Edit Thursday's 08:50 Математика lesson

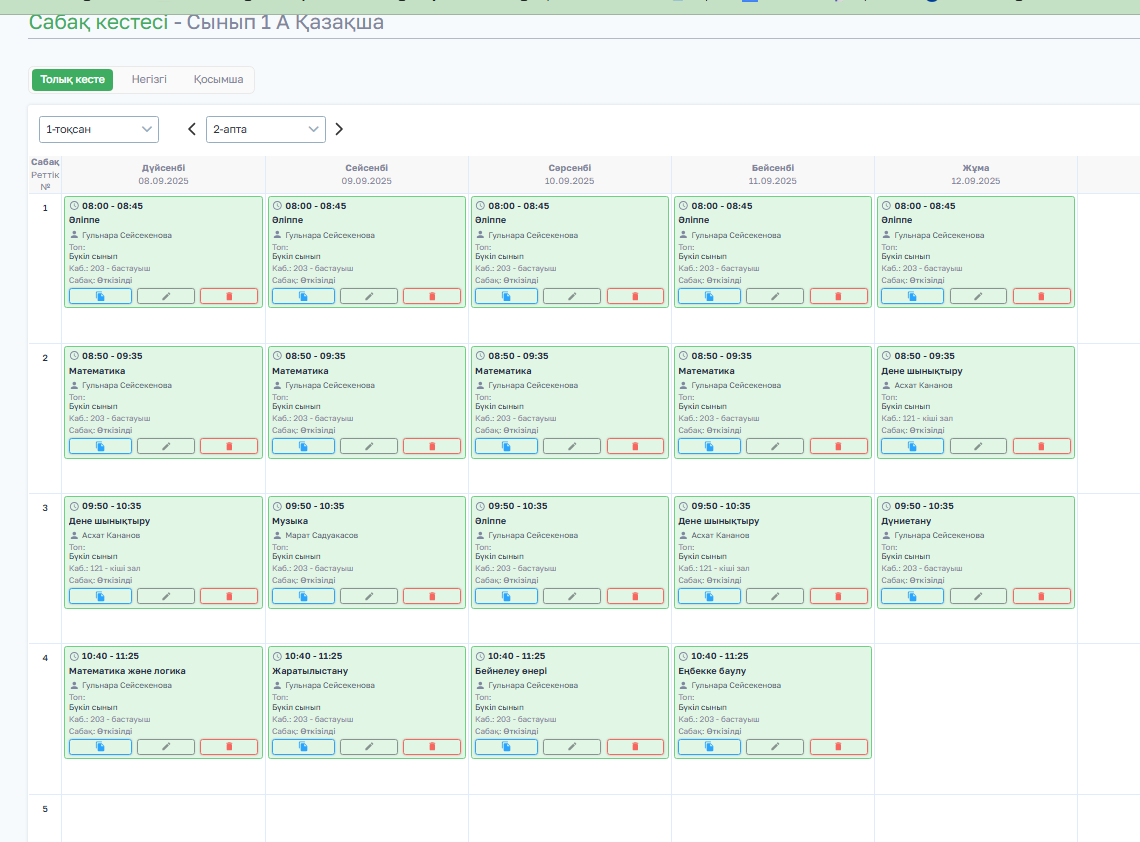tap(775, 446)
